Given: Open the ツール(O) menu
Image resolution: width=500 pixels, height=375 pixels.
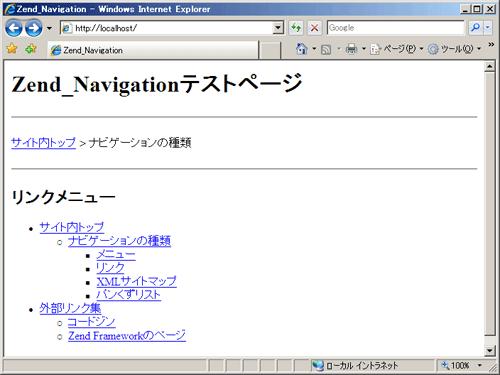Looking at the screenshot, I should 455,49.
